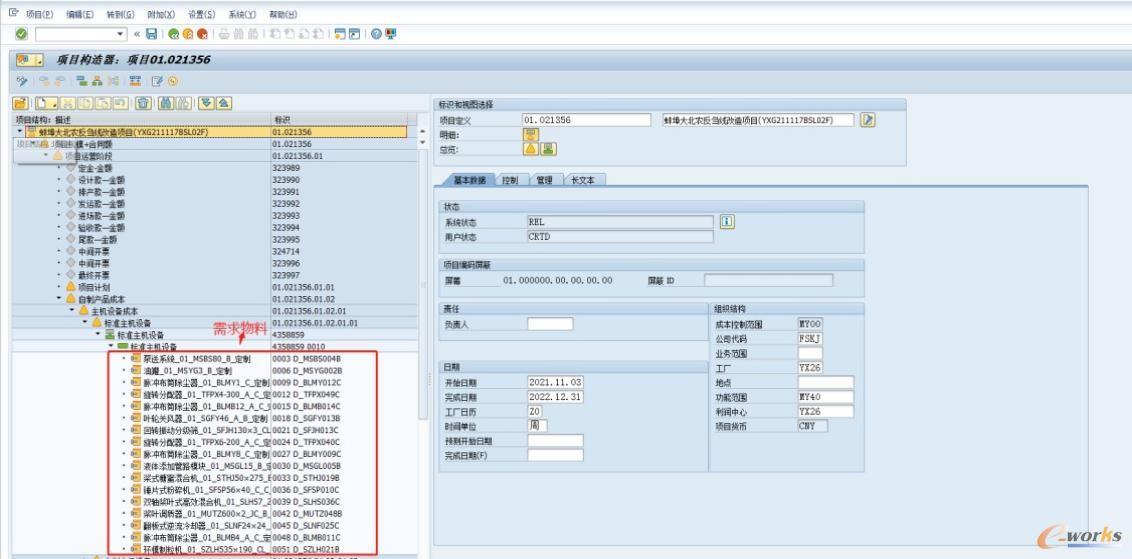1132x559 pixels.
Task: Open the 帮助(H) menu
Action: click(282, 14)
